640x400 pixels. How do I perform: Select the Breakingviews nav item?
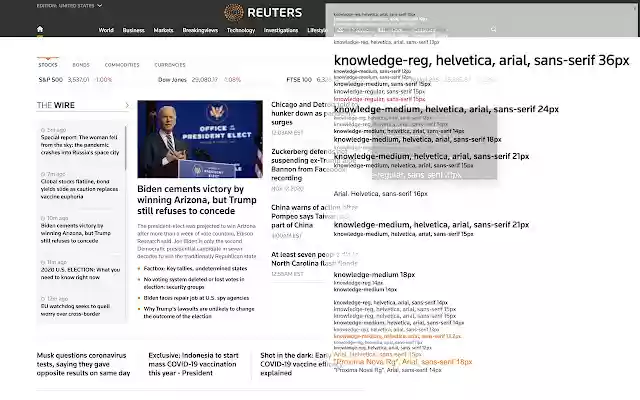pos(200,30)
